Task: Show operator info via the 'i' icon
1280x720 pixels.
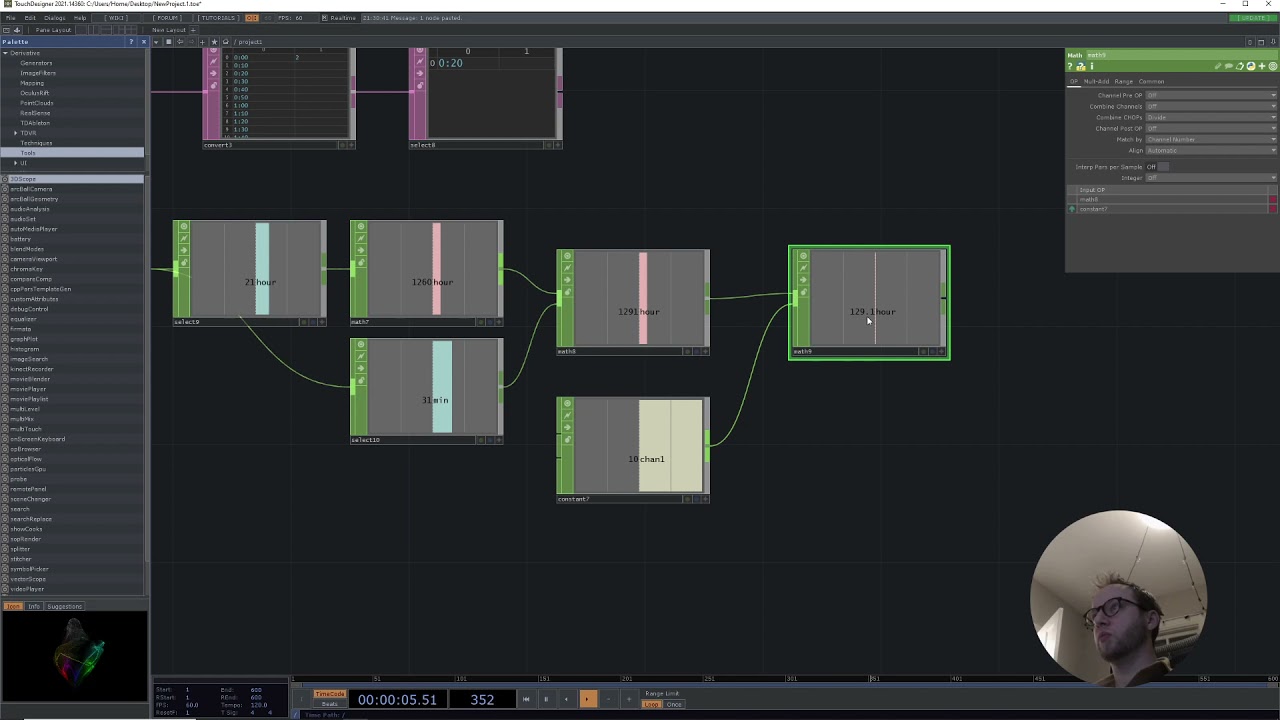Action: [x=1092, y=66]
